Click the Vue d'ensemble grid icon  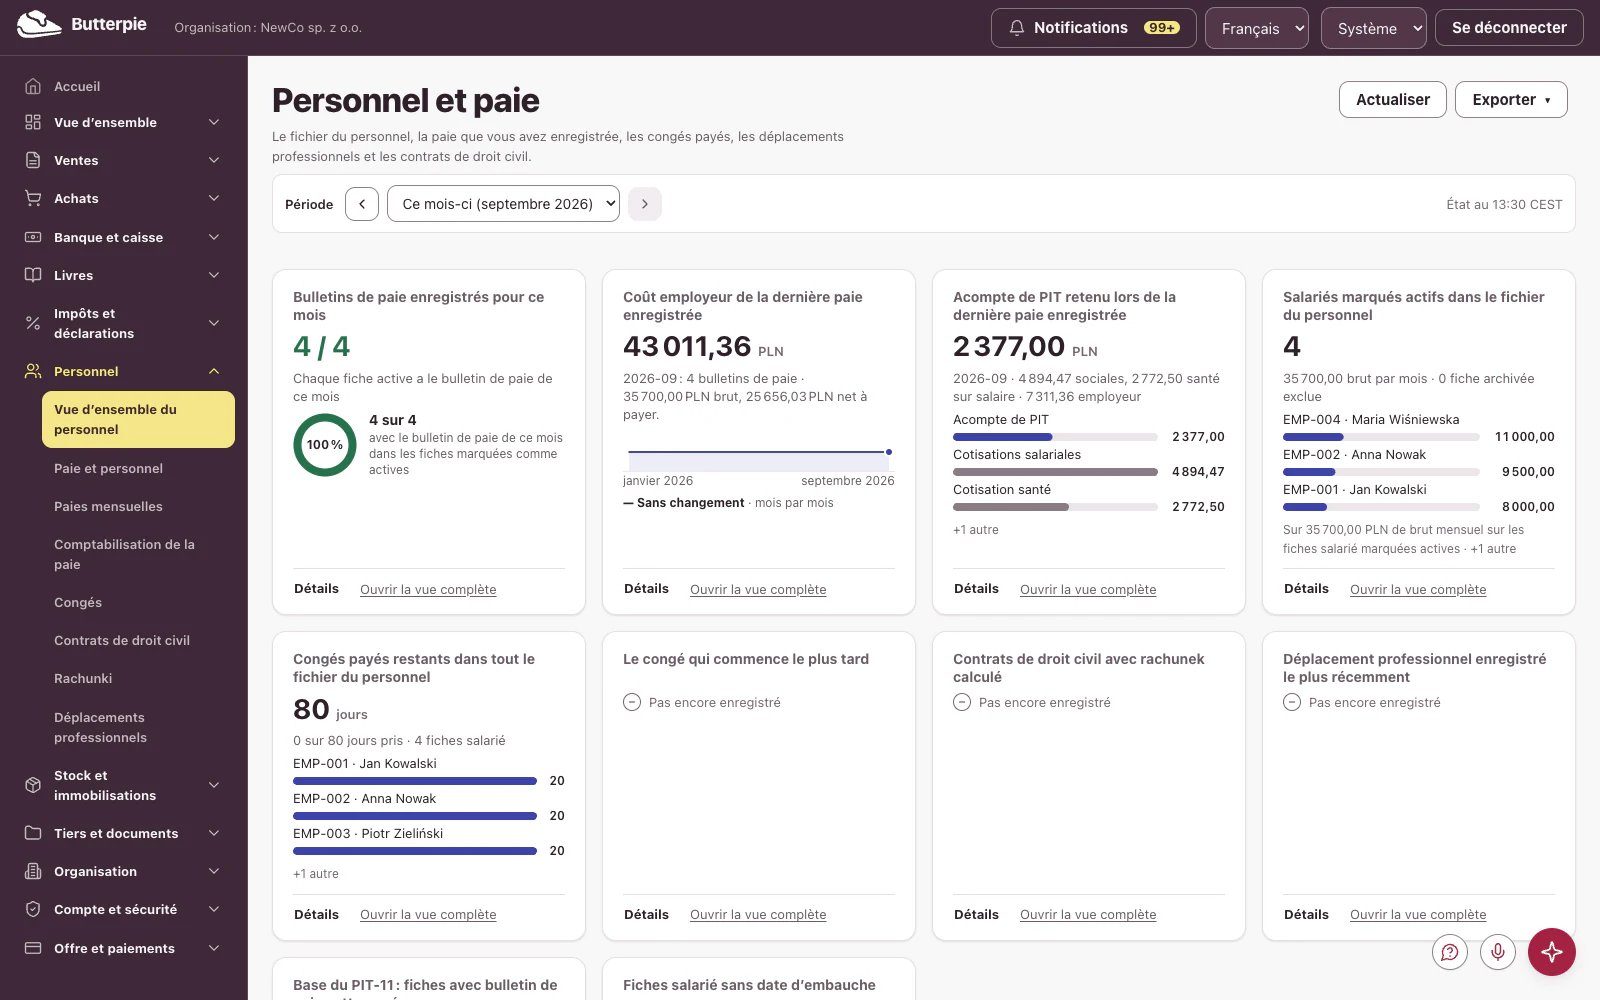pos(33,122)
